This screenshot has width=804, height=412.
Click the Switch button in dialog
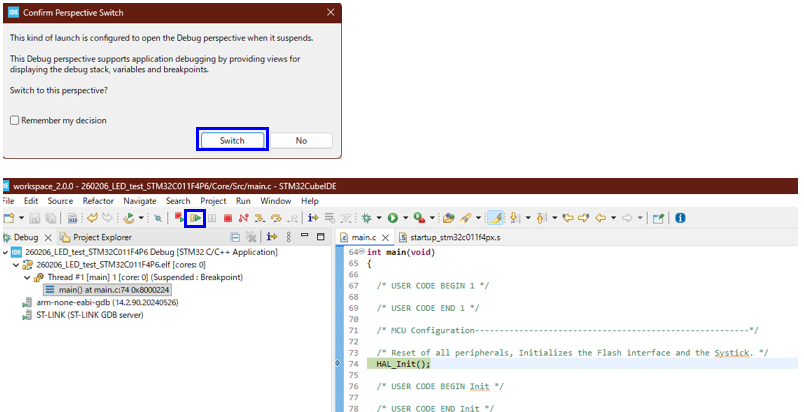tap(231, 141)
